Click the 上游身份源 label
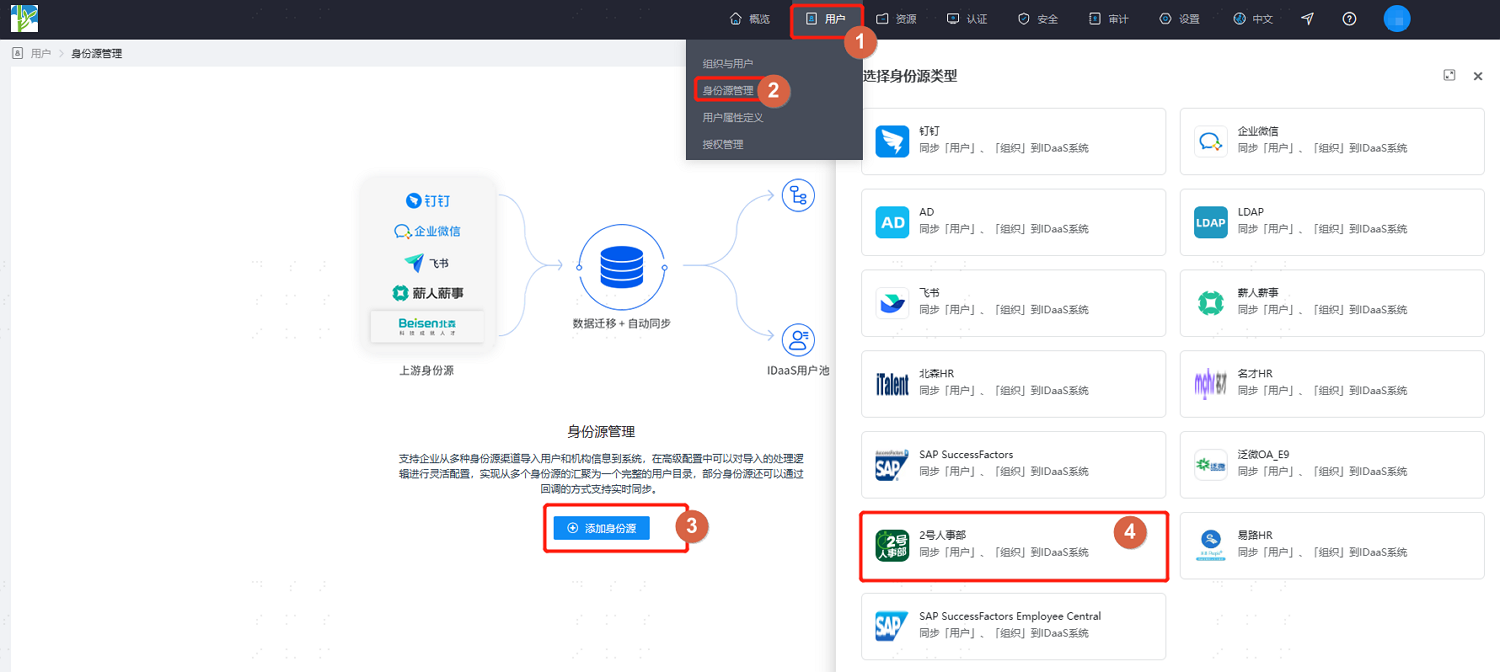The width and height of the screenshot is (1500, 672). (426, 370)
